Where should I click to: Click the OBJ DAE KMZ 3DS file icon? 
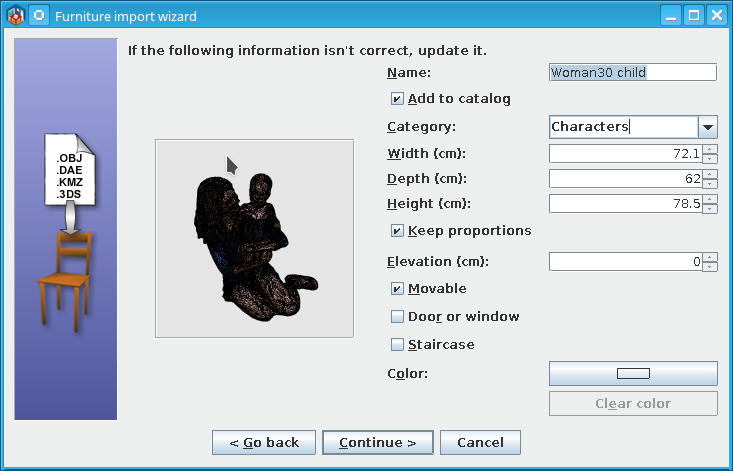(70, 170)
